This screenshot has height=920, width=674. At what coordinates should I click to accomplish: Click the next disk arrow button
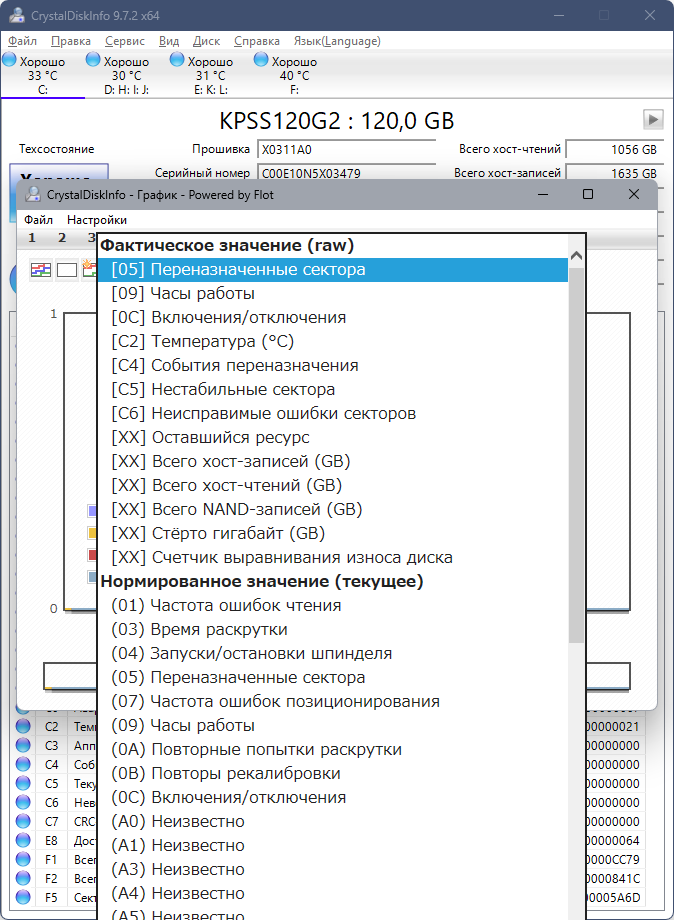pyautogui.click(x=653, y=119)
